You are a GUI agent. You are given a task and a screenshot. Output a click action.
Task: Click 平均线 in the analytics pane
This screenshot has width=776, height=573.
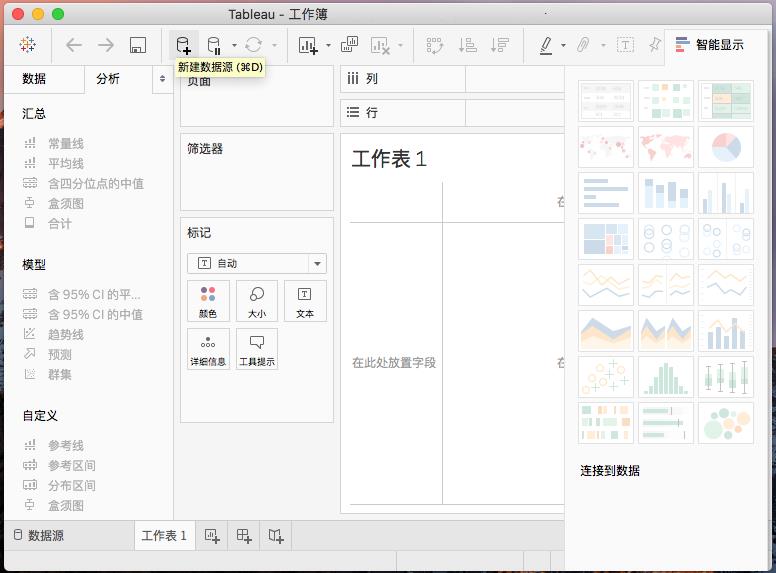(66, 164)
